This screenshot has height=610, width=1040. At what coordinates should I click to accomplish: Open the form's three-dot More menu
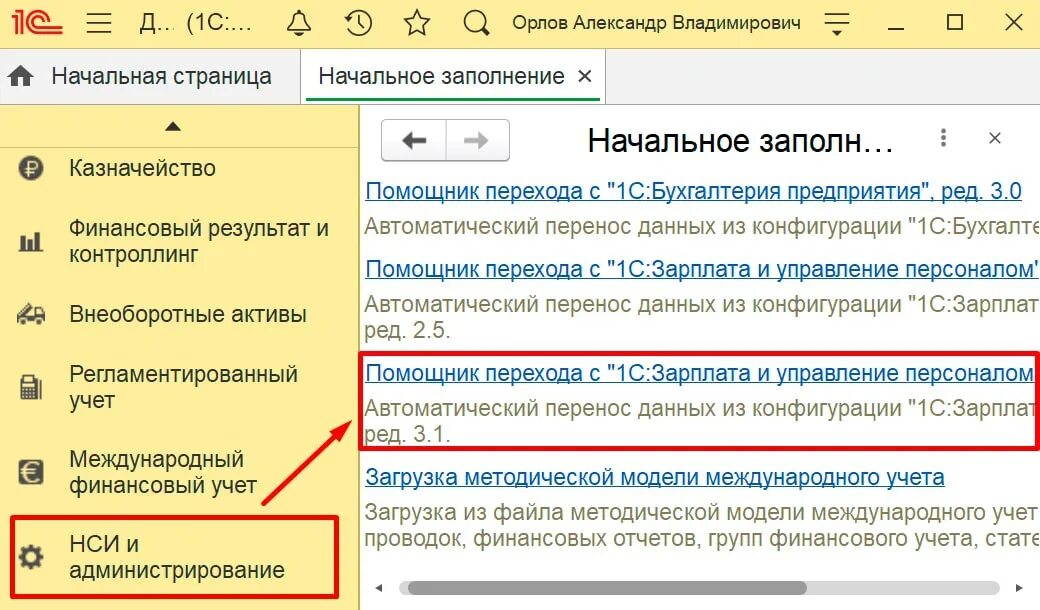pos(943,138)
